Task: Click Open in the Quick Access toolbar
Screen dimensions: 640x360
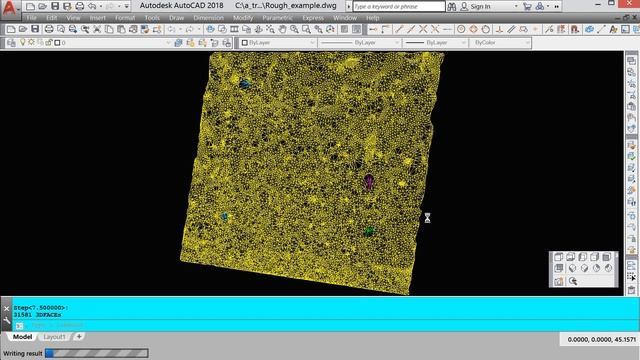Action: (x=42, y=6)
